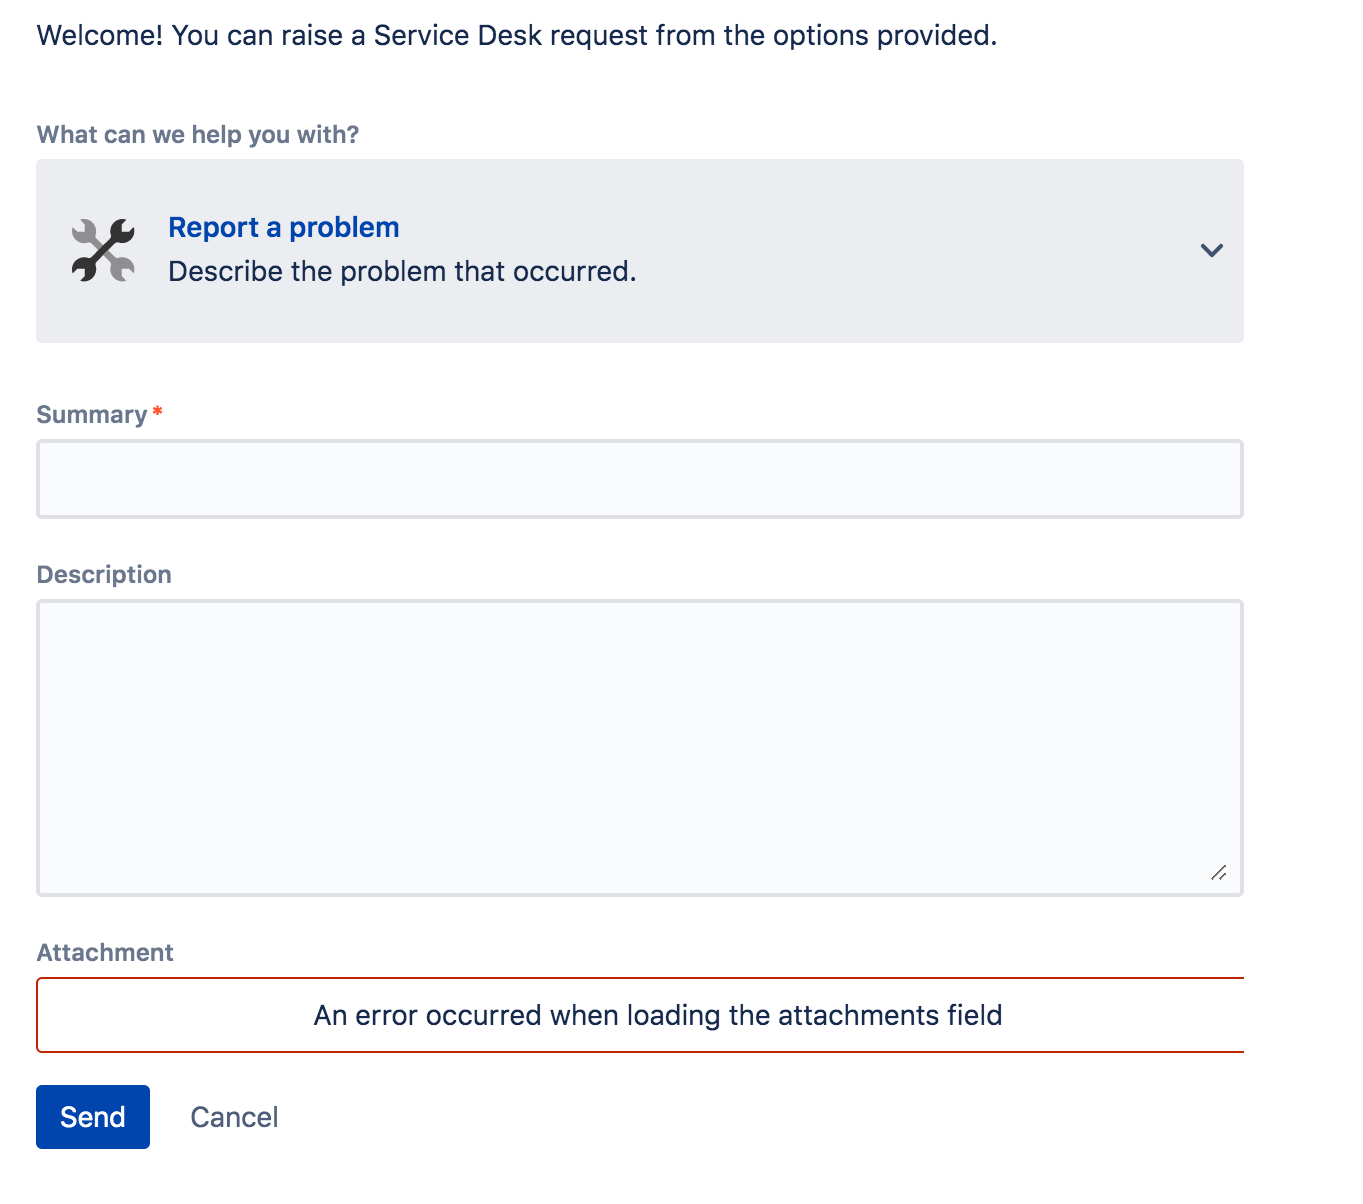This screenshot has height=1204, width=1363.
Task: Click the attachments field error message
Action: coord(658,1015)
